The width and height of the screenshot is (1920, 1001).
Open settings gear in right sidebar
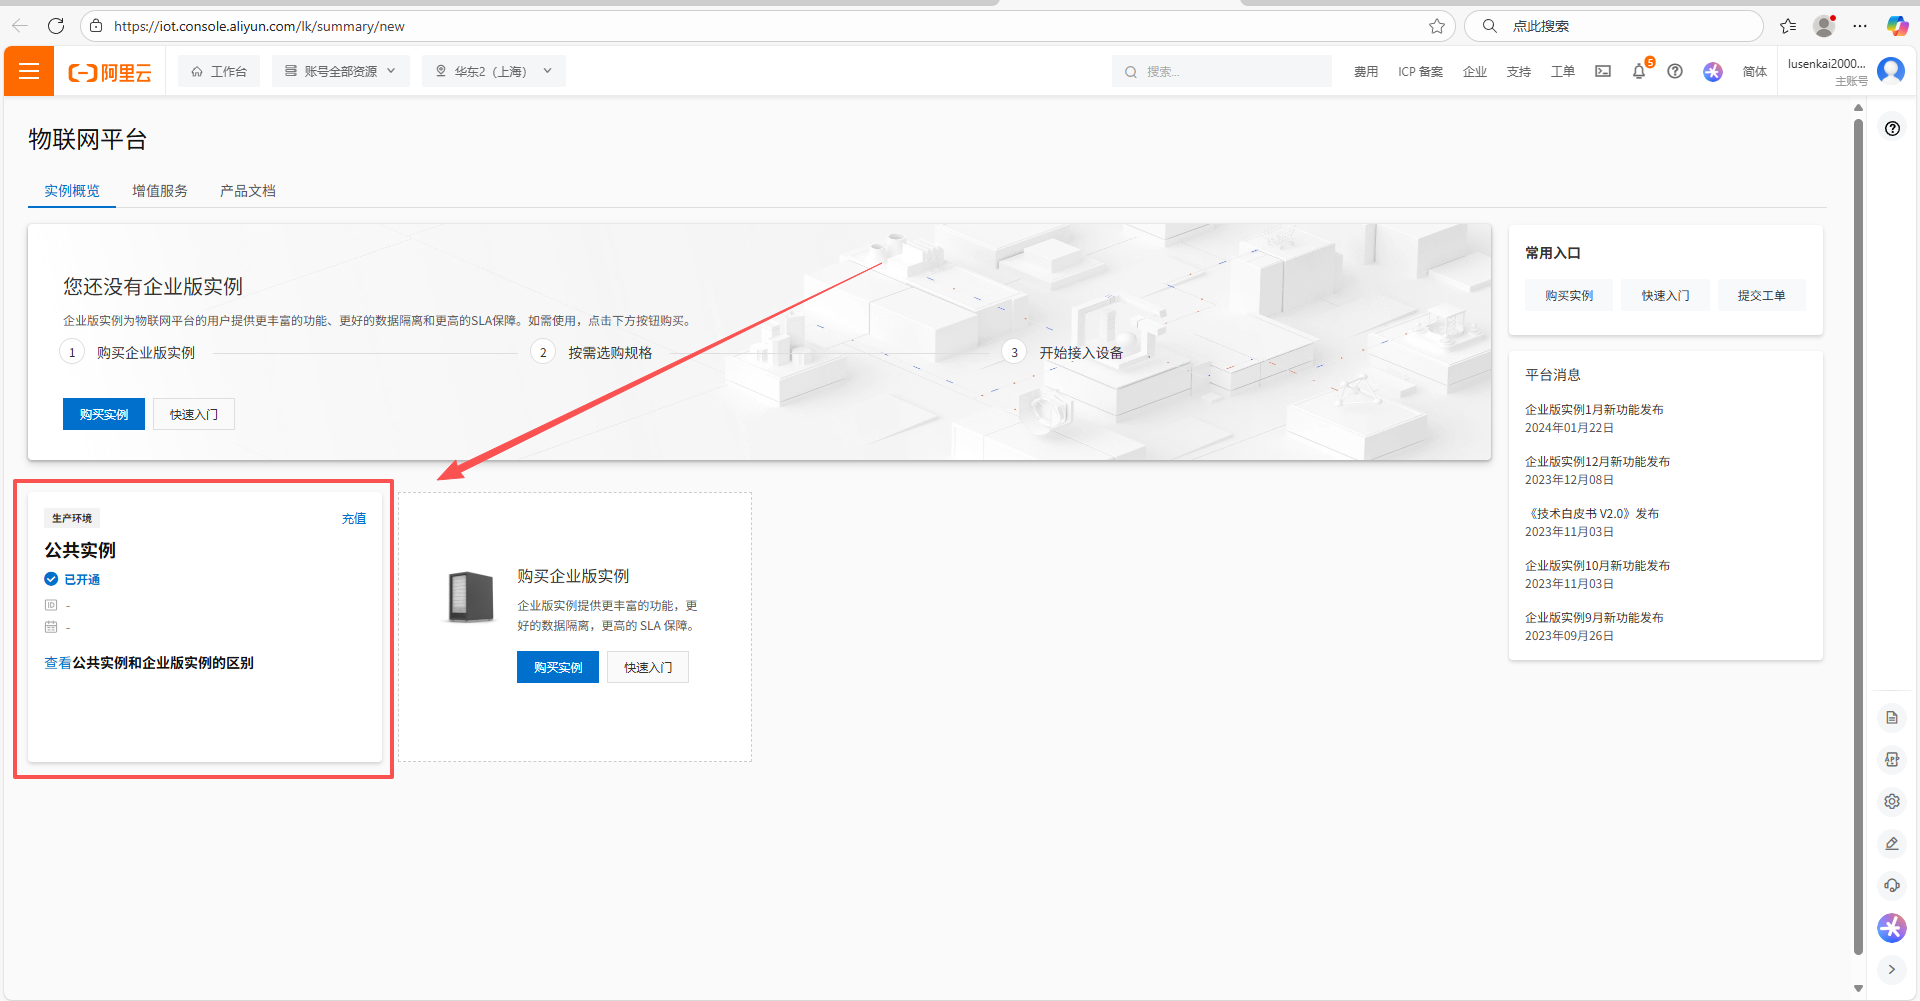click(1891, 801)
